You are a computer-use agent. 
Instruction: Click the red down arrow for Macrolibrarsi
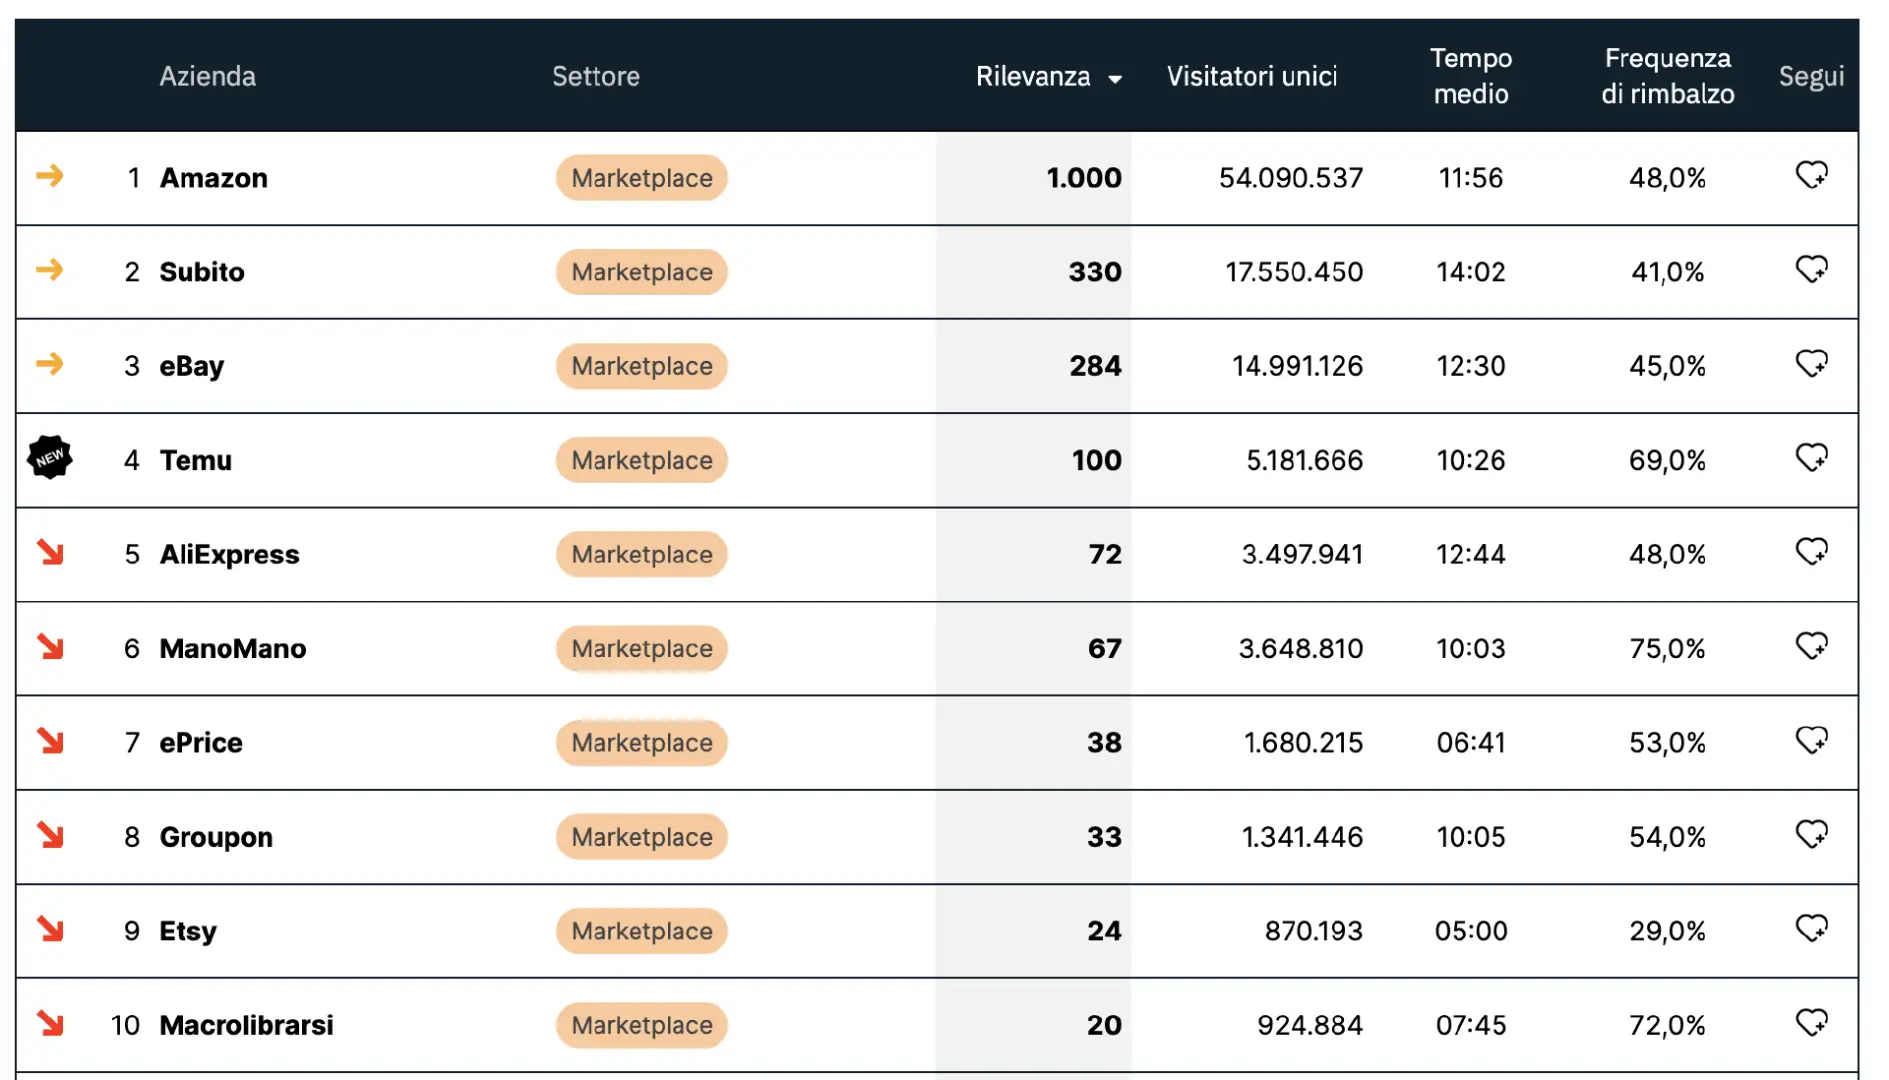pyautogui.click(x=50, y=1023)
